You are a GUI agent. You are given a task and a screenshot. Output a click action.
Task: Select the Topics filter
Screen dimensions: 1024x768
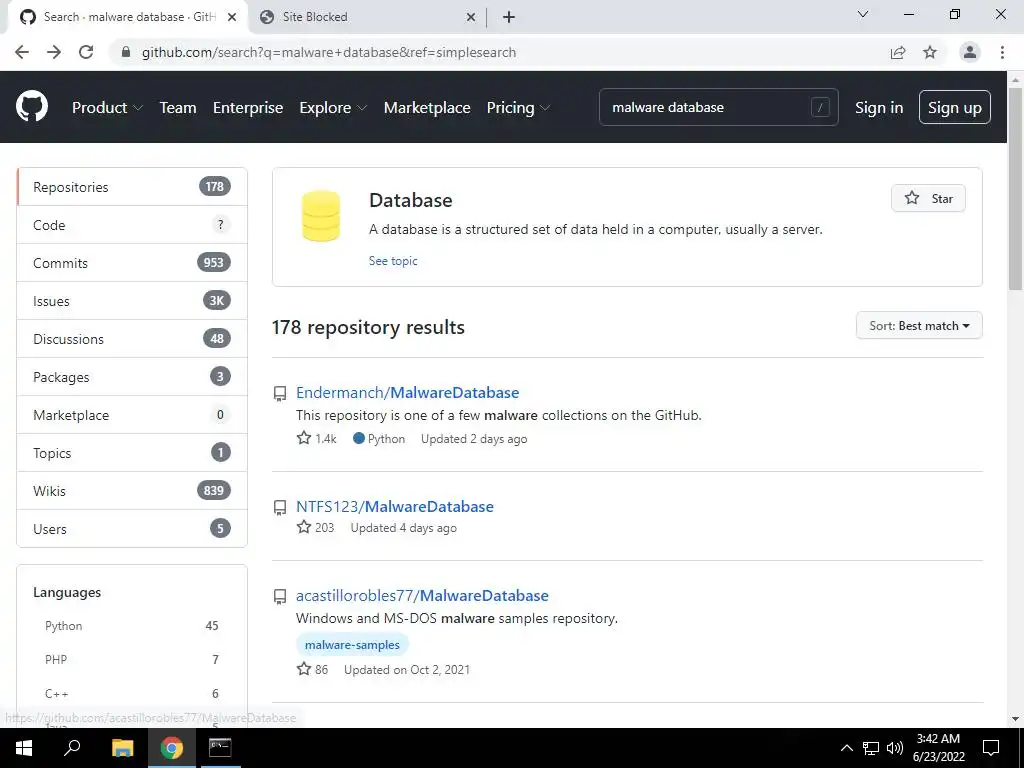click(132, 453)
